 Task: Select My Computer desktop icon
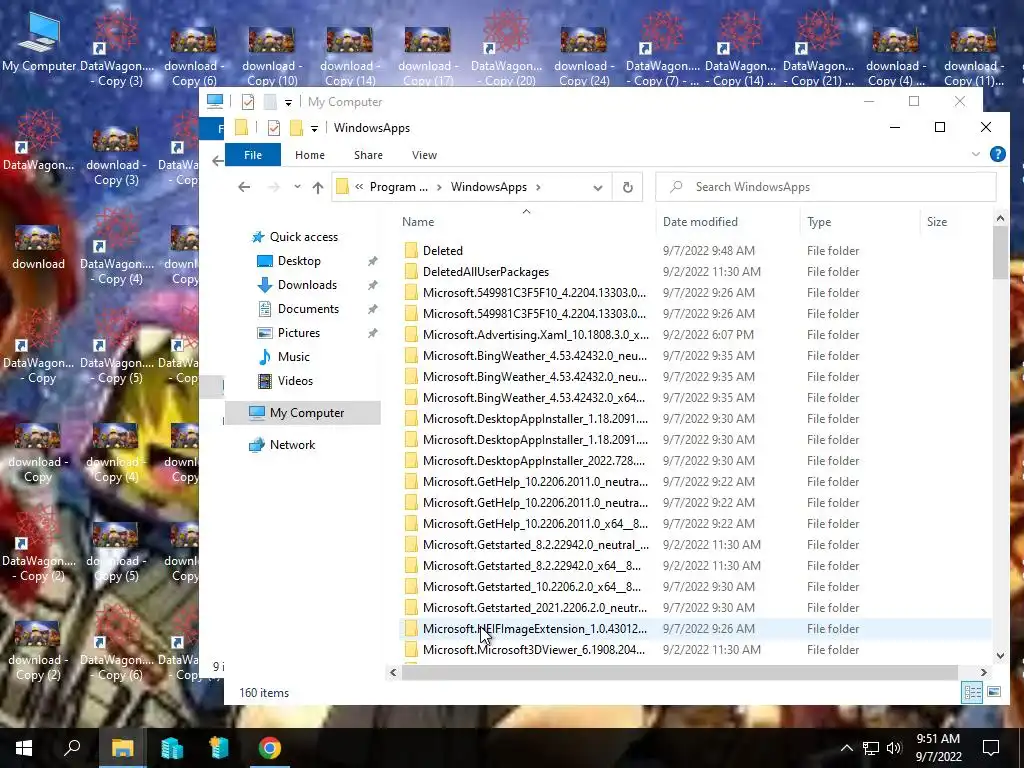click(x=39, y=43)
